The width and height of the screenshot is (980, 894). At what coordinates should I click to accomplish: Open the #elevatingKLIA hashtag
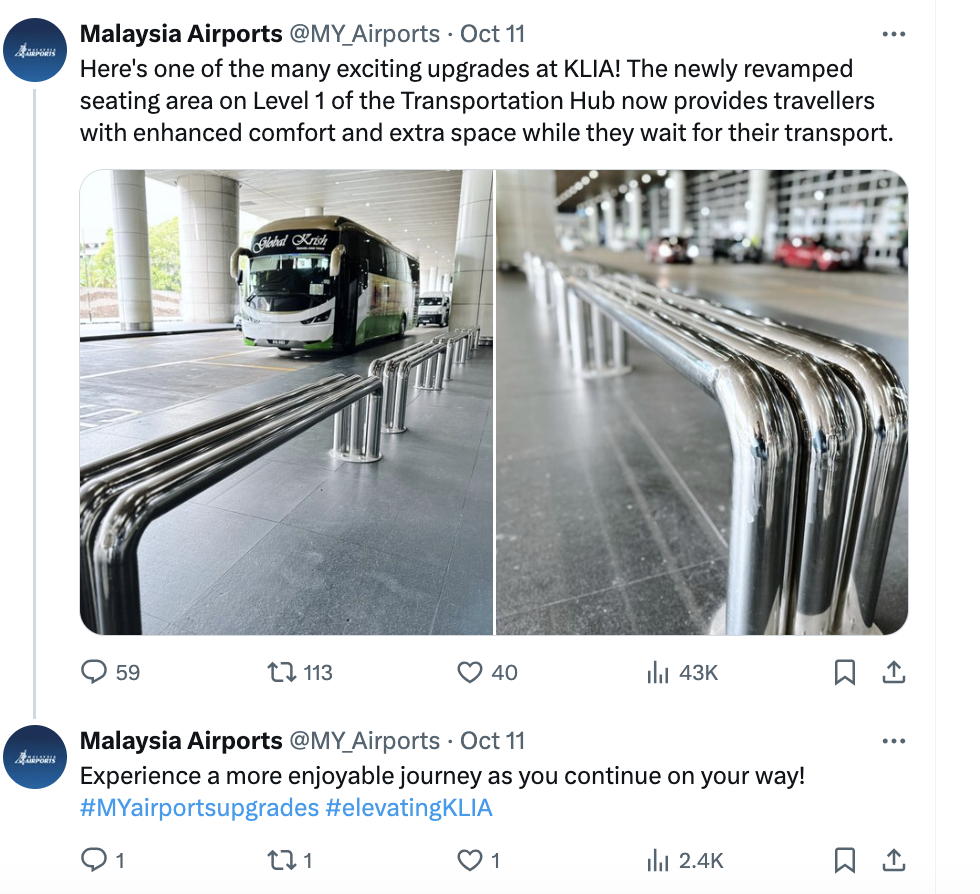coord(409,808)
